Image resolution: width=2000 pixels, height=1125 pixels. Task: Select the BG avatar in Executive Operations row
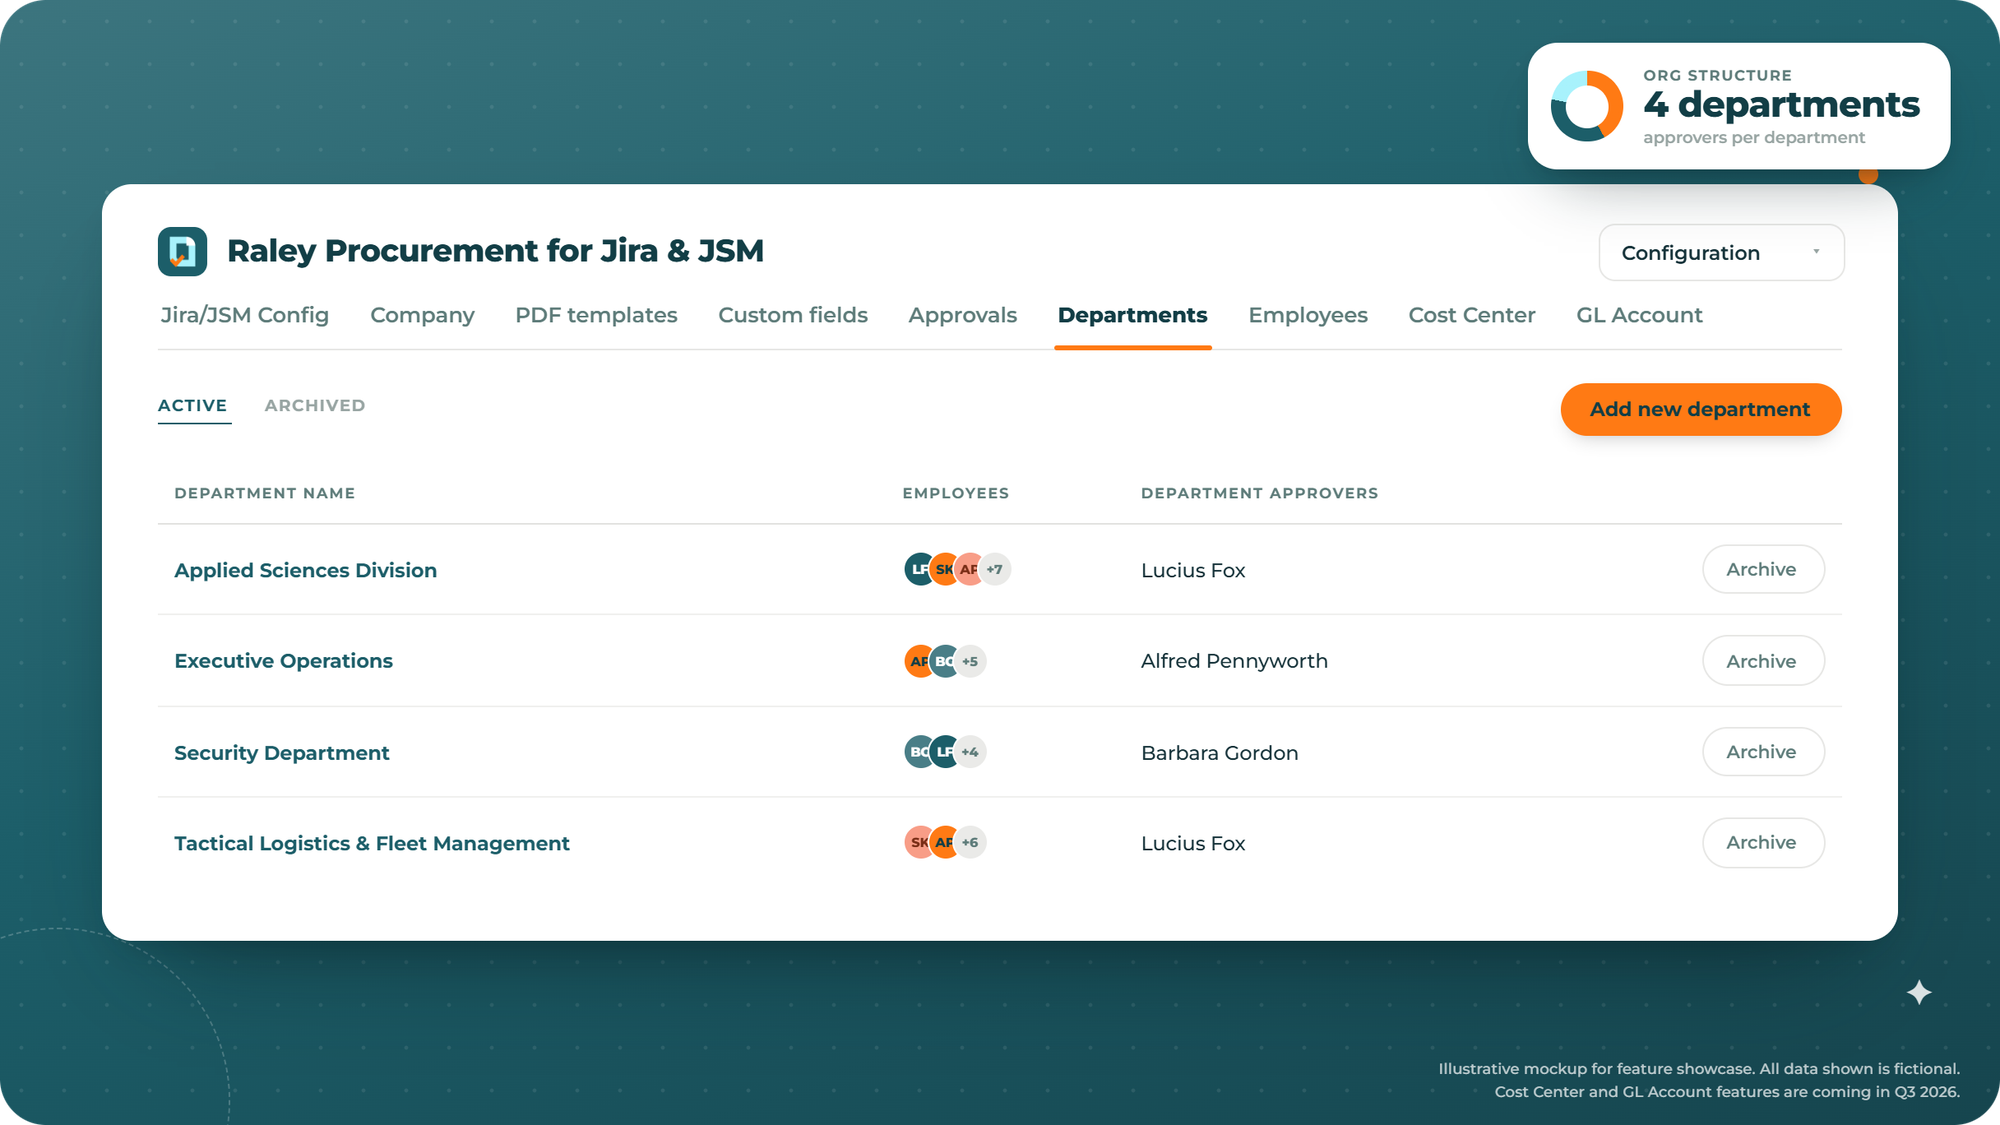click(944, 661)
